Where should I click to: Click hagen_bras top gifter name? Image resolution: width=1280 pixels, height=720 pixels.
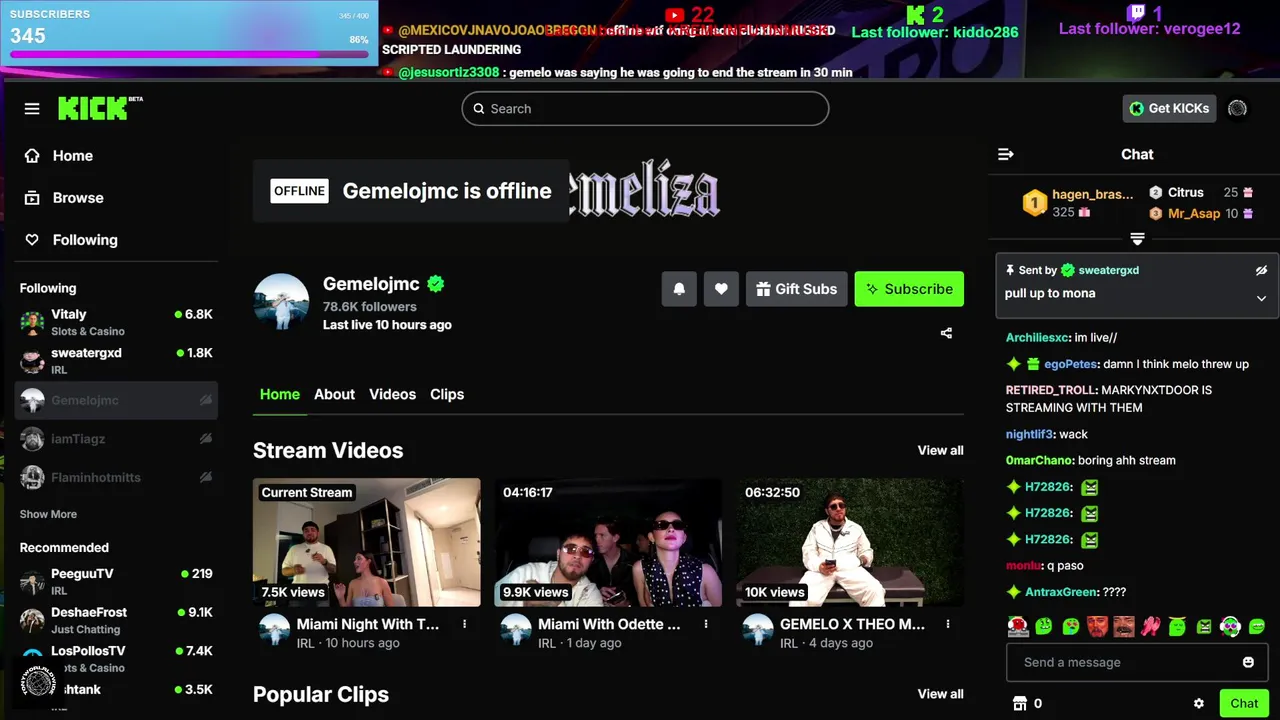click(1092, 194)
